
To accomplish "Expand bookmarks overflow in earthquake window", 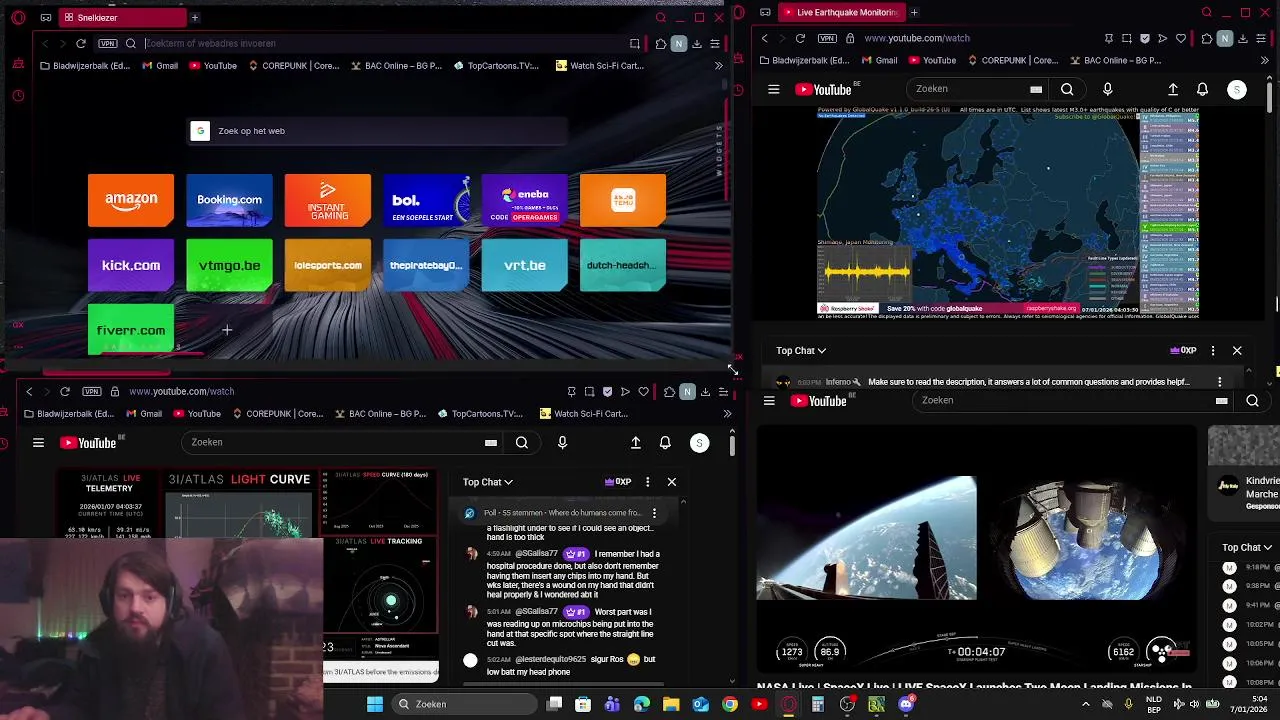I will [1264, 60].
